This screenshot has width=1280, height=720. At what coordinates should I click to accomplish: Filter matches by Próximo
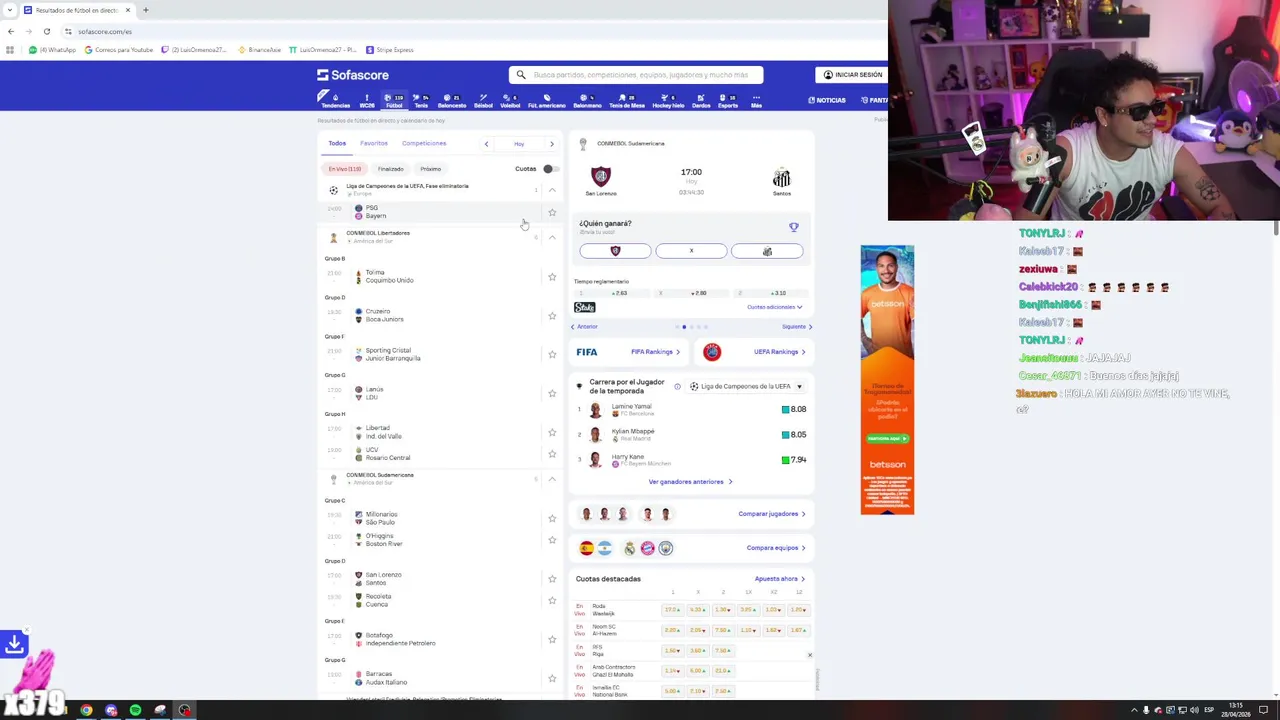430,169
